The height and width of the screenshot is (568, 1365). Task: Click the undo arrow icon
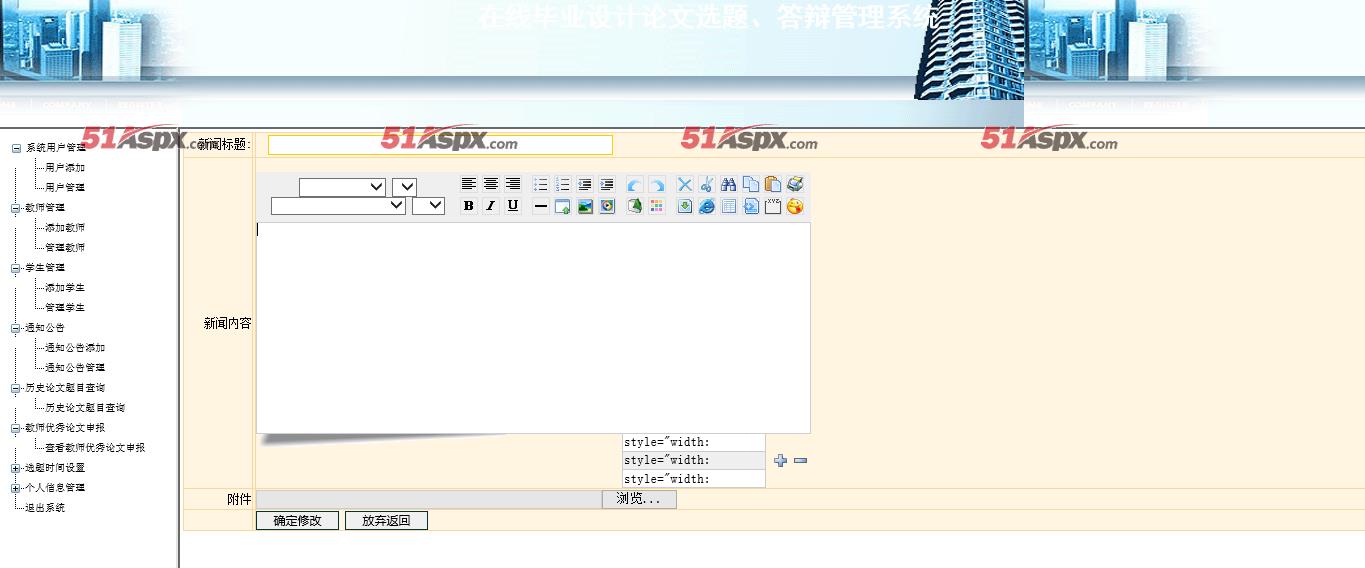click(x=634, y=184)
